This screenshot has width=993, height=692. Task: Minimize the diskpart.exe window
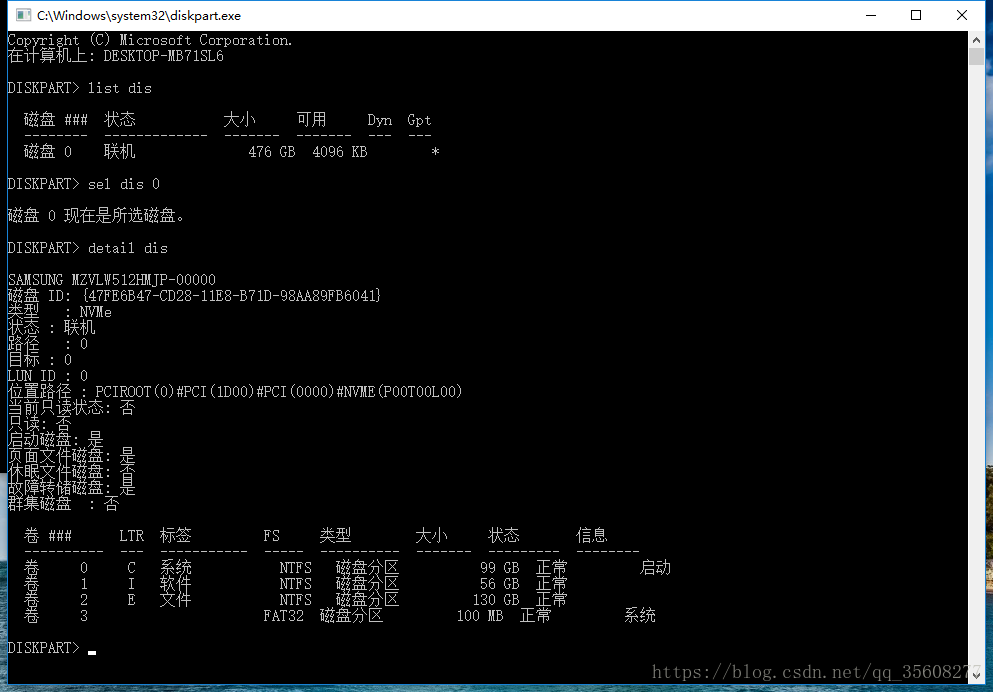[x=870, y=16]
